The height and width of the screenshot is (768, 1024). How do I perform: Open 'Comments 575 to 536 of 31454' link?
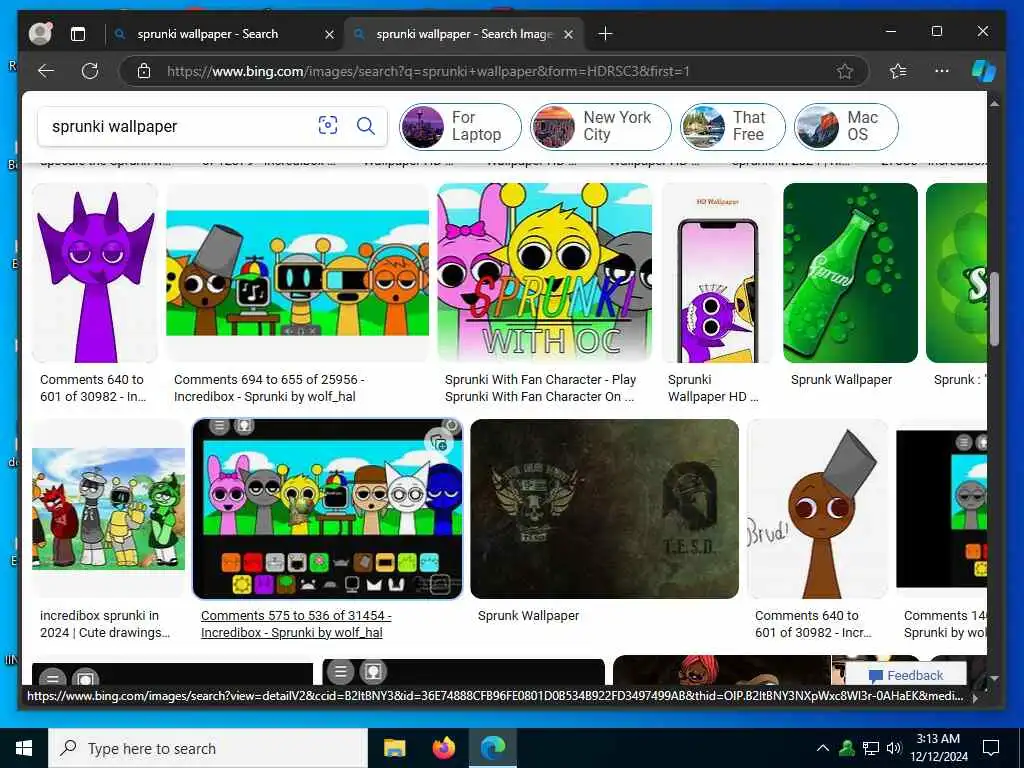click(296, 624)
